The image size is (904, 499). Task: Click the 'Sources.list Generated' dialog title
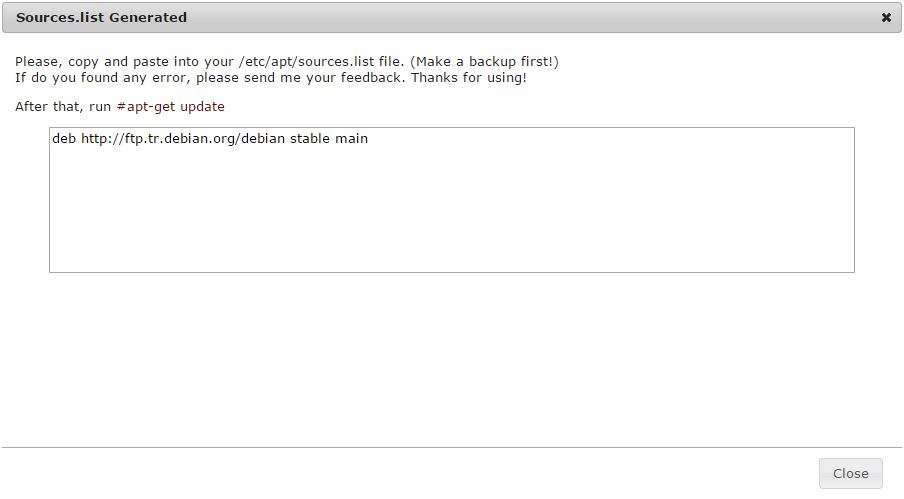[101, 17]
